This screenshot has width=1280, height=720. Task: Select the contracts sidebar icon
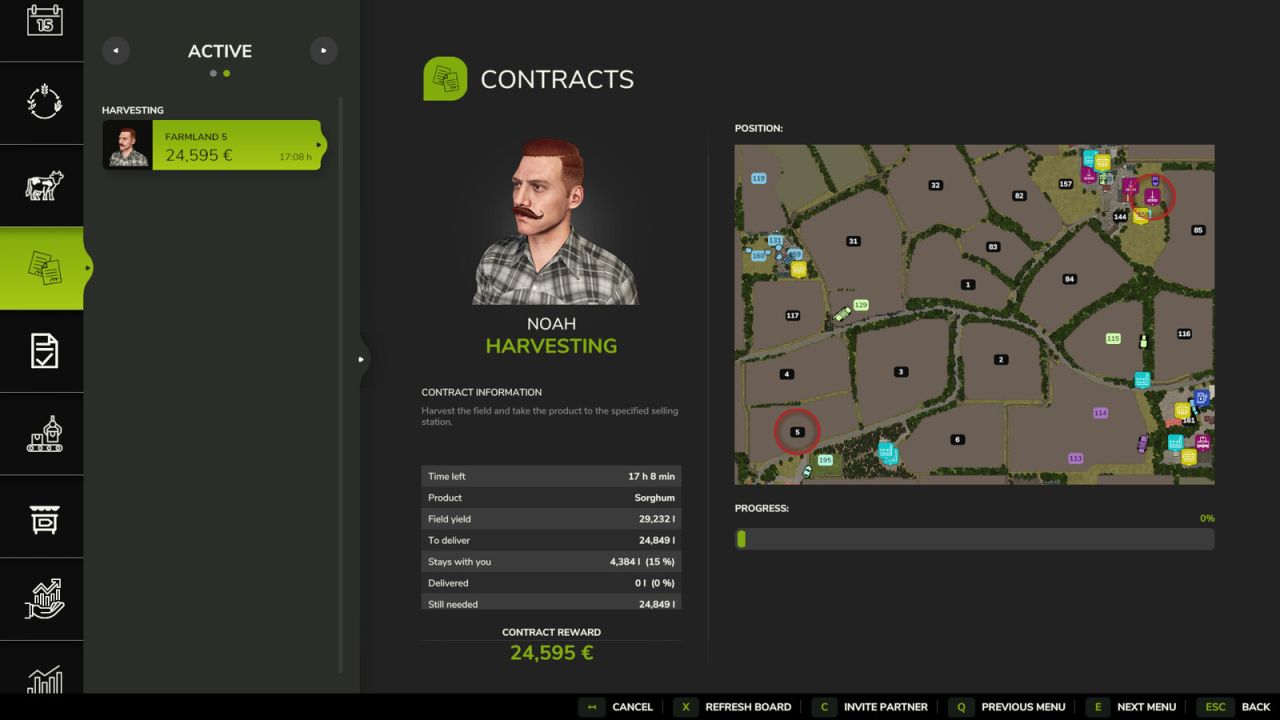[x=44, y=268]
